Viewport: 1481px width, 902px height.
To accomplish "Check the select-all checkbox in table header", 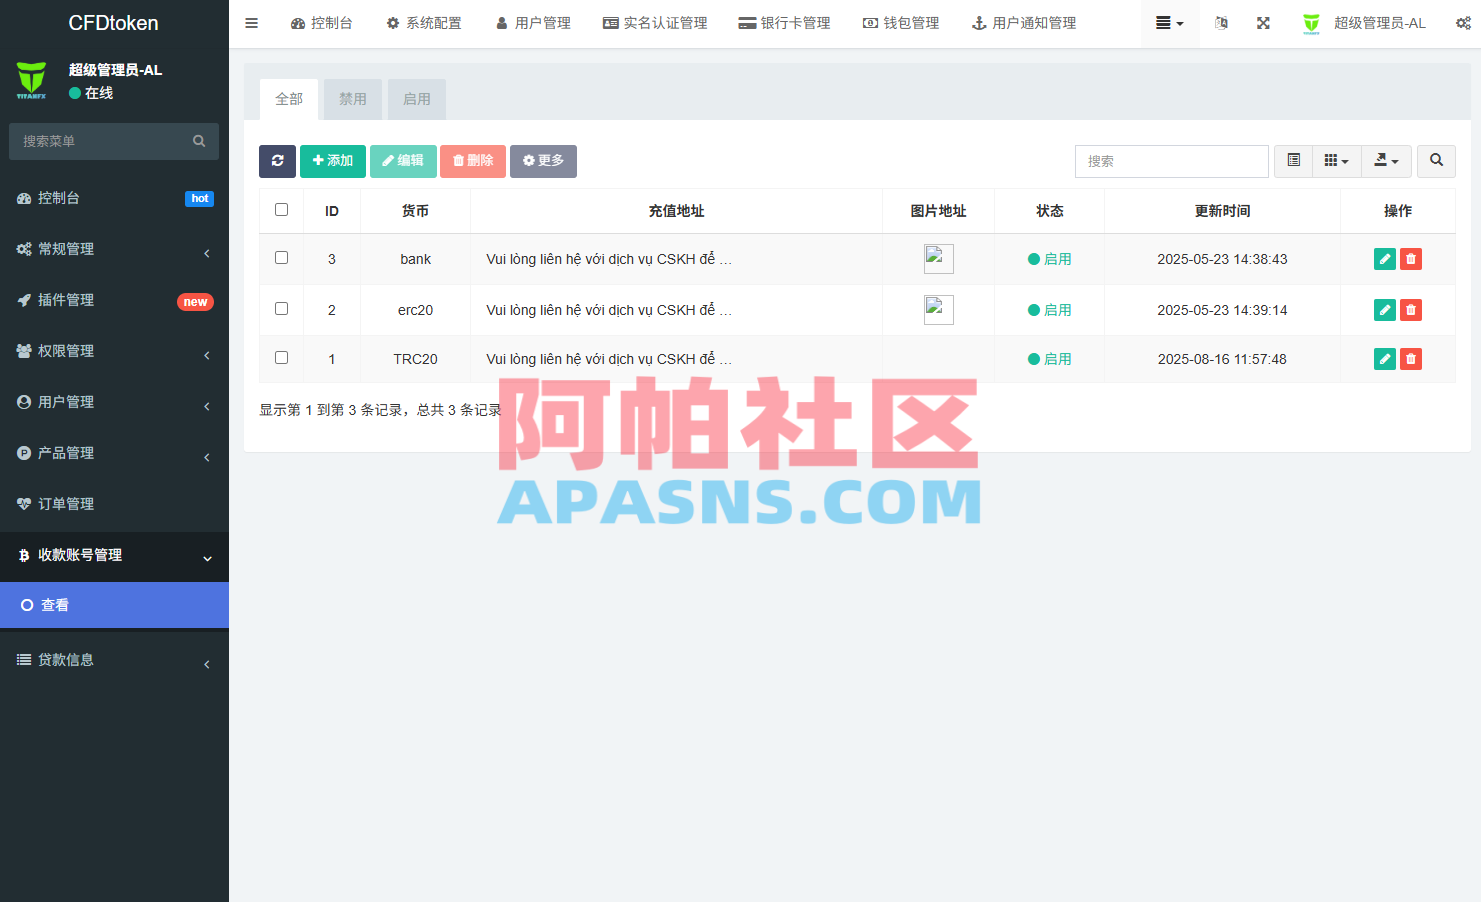I will (x=281, y=210).
